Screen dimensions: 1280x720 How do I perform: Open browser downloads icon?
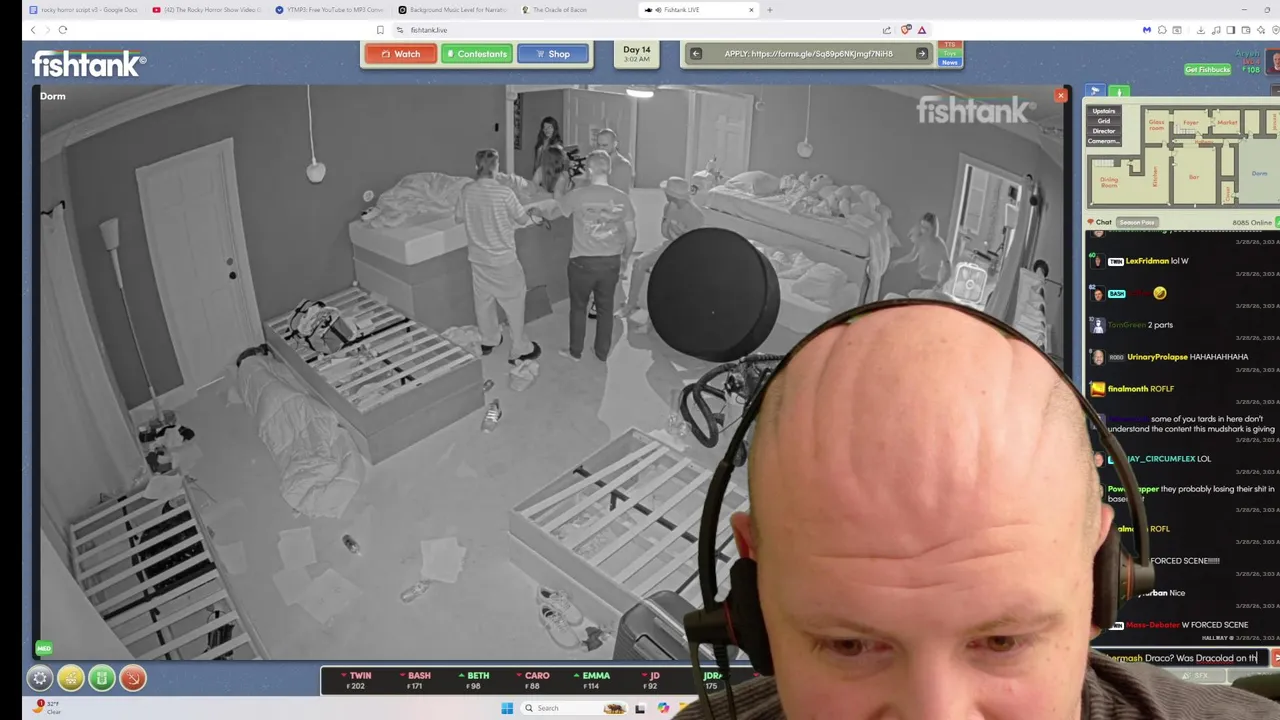1200,30
